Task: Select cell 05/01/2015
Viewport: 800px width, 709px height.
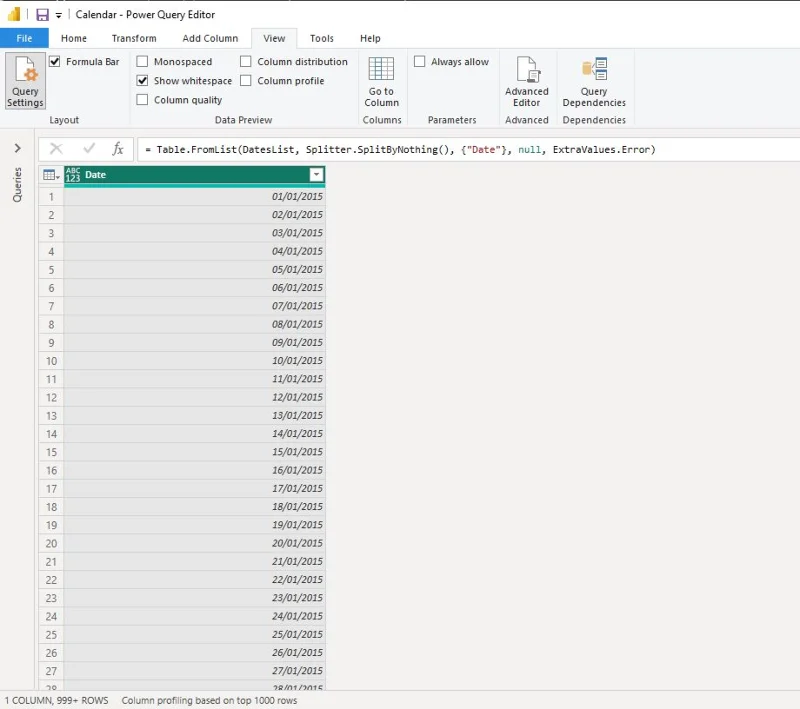Action: pos(194,269)
